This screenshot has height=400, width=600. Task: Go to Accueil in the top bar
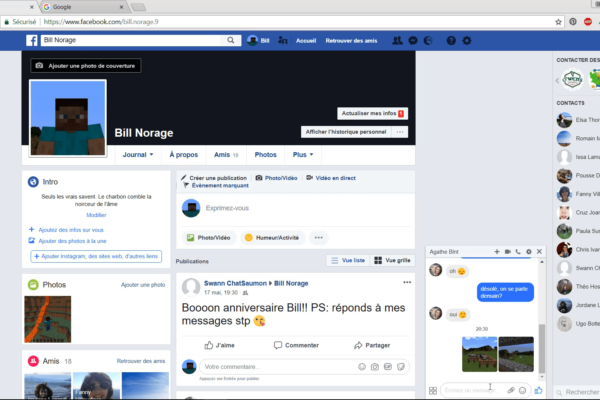(x=306, y=41)
